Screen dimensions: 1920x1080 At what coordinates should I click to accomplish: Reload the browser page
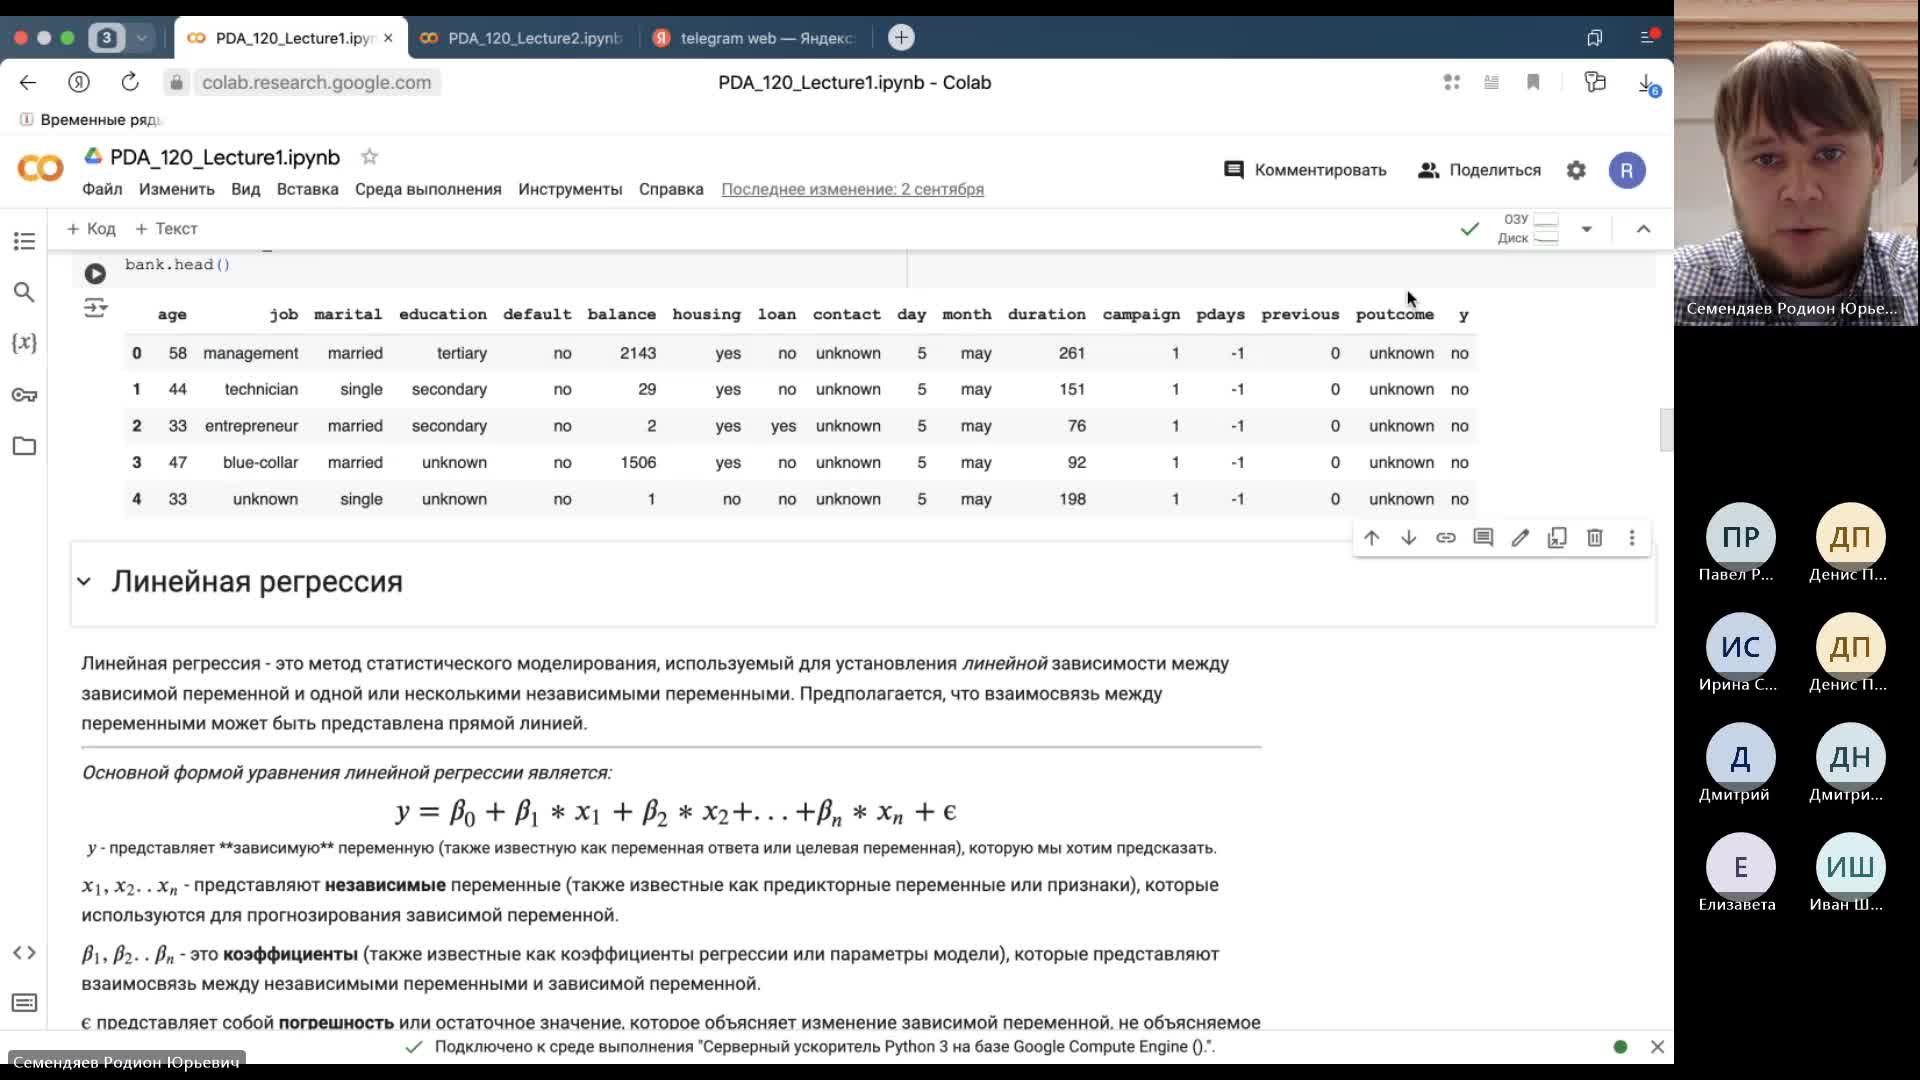tap(130, 82)
